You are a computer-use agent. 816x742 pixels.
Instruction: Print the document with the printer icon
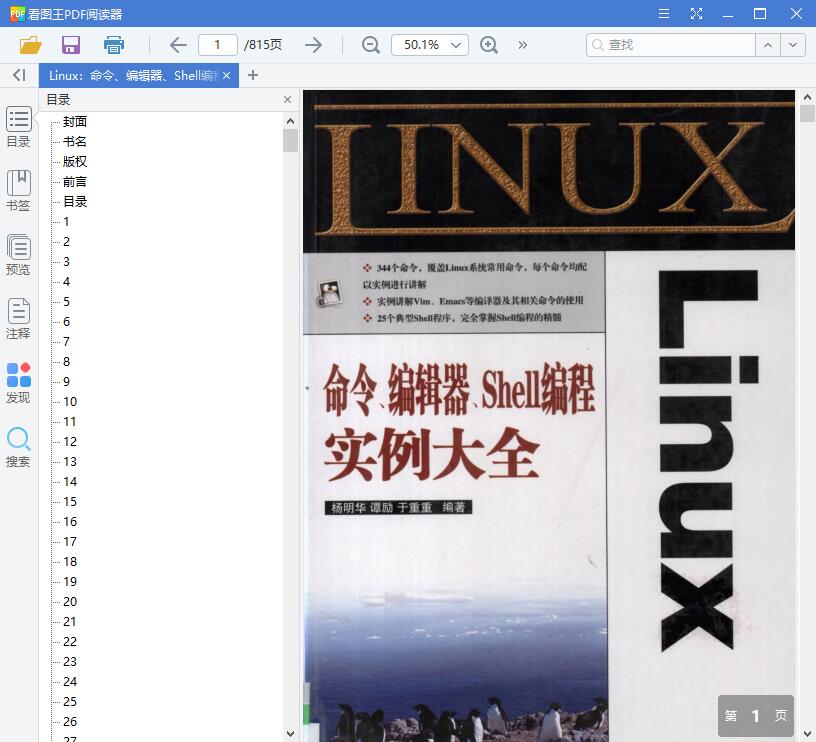click(x=113, y=45)
